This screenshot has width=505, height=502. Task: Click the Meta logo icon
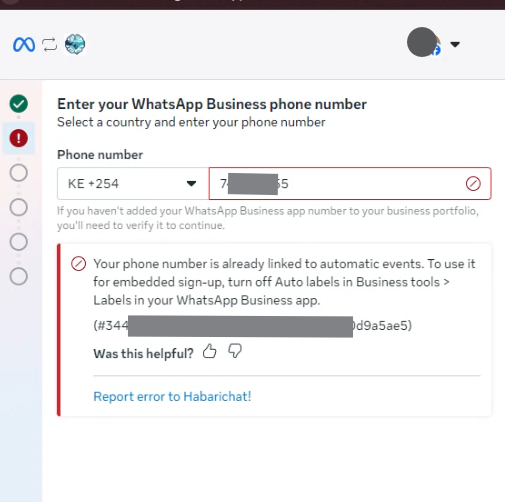click(24, 44)
